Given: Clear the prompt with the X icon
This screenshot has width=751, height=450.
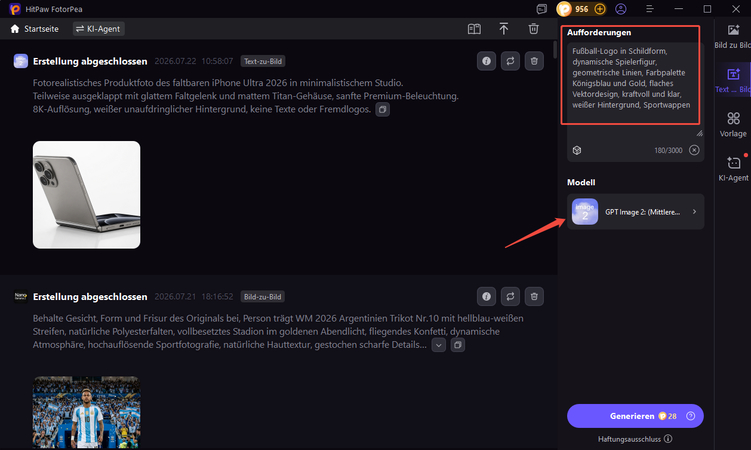Looking at the screenshot, I should pos(694,150).
